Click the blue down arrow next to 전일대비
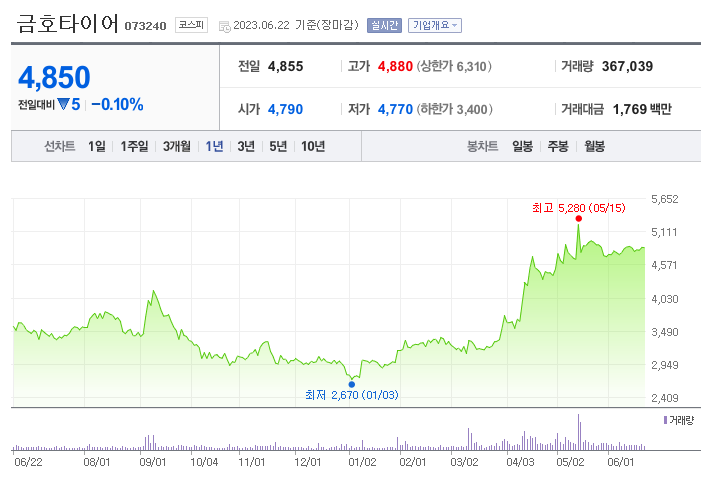Screen dimensions: 701x485 pyautogui.click(x=63, y=105)
